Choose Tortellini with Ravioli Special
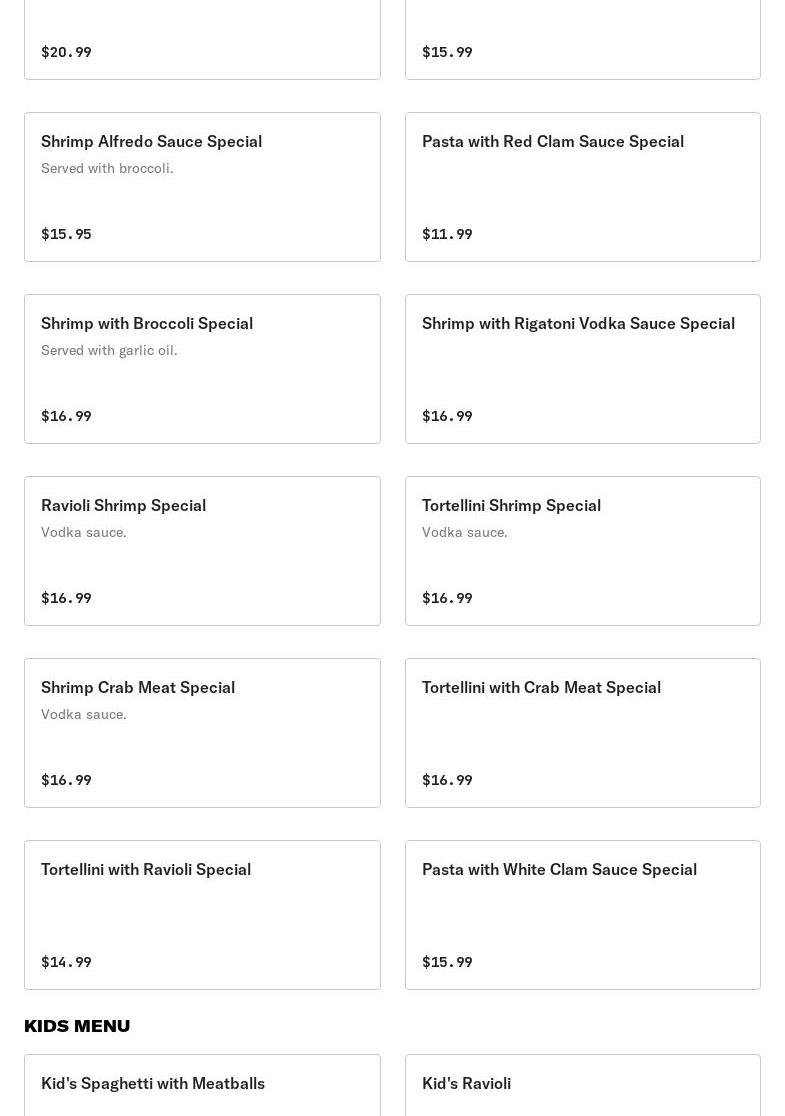The image size is (785, 1116). (202, 915)
